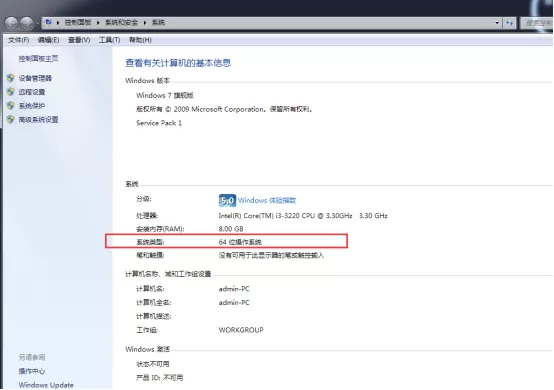
Task: Click the processor value Intel(R) Core(TM) i3-3220
Action: [x=303, y=215]
